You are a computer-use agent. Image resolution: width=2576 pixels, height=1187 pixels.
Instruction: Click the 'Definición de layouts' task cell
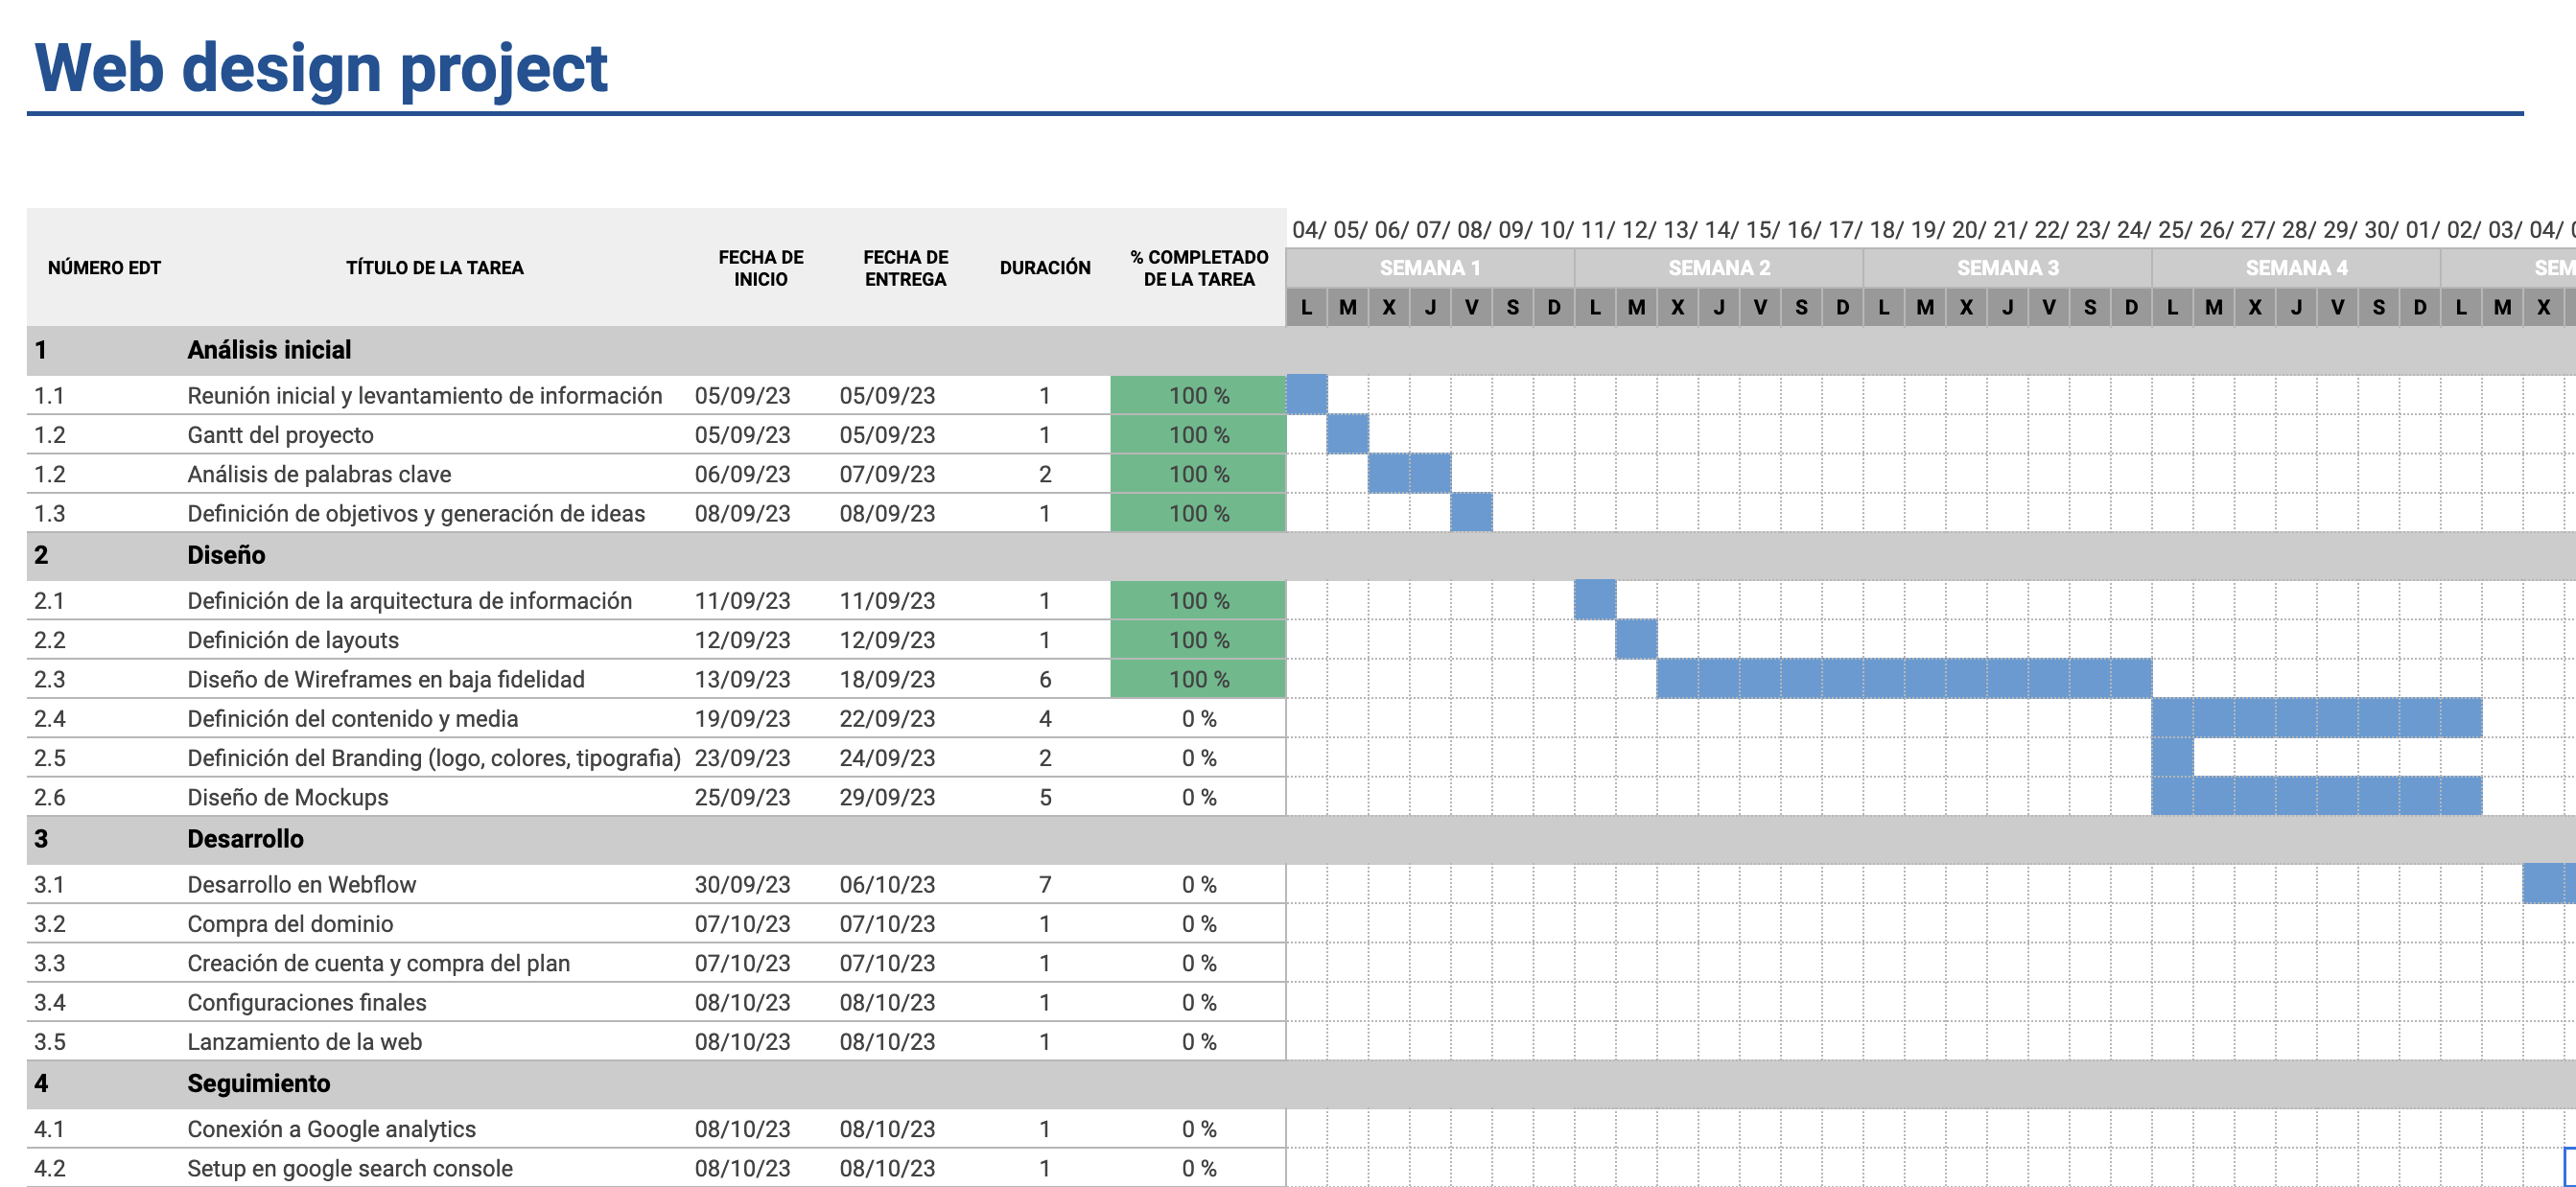[x=293, y=640]
